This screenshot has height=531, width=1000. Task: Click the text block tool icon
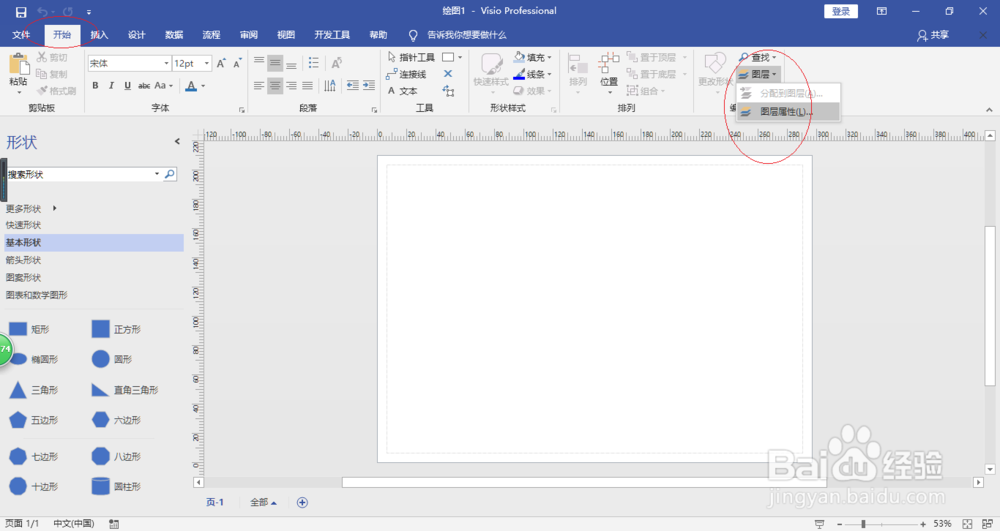(448, 91)
